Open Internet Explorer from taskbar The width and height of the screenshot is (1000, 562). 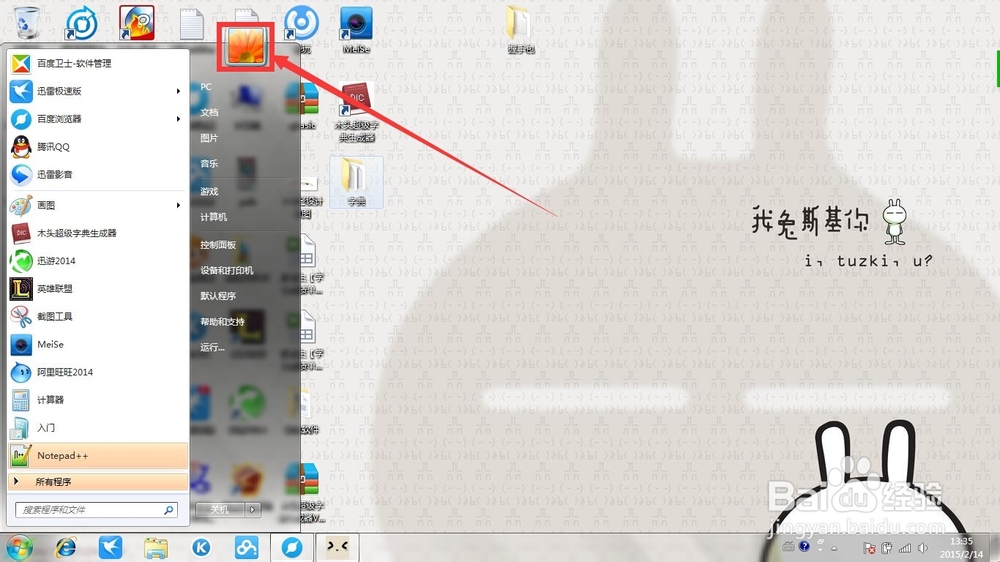click(x=66, y=547)
